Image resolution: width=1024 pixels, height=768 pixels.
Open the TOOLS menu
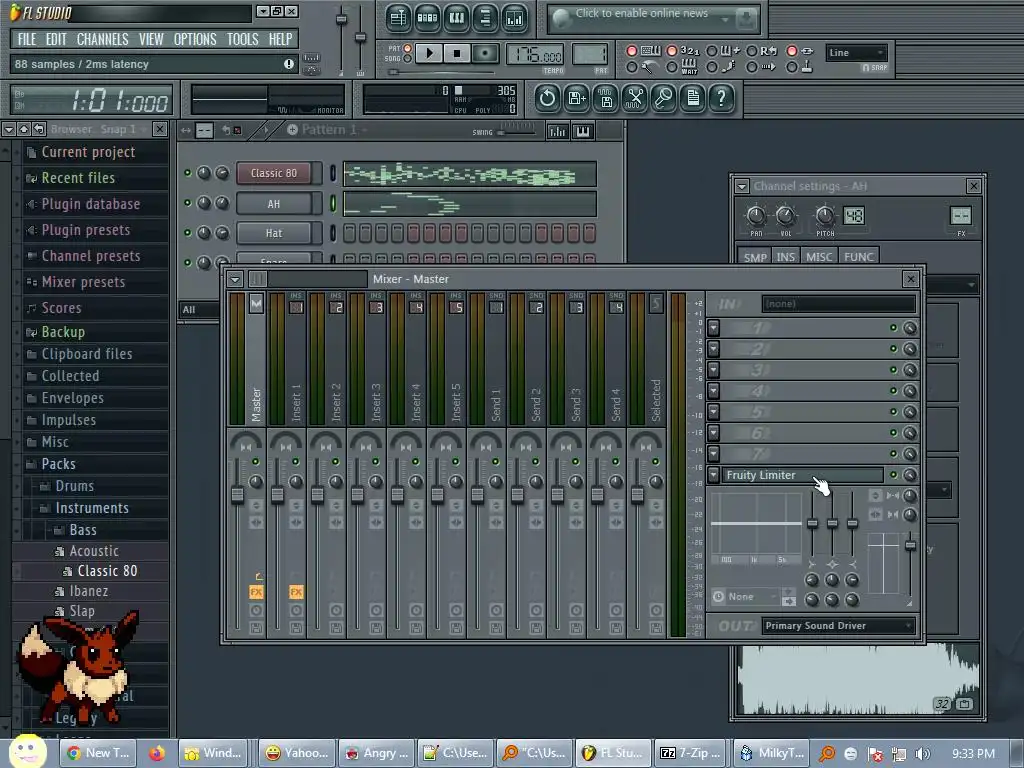tap(242, 39)
